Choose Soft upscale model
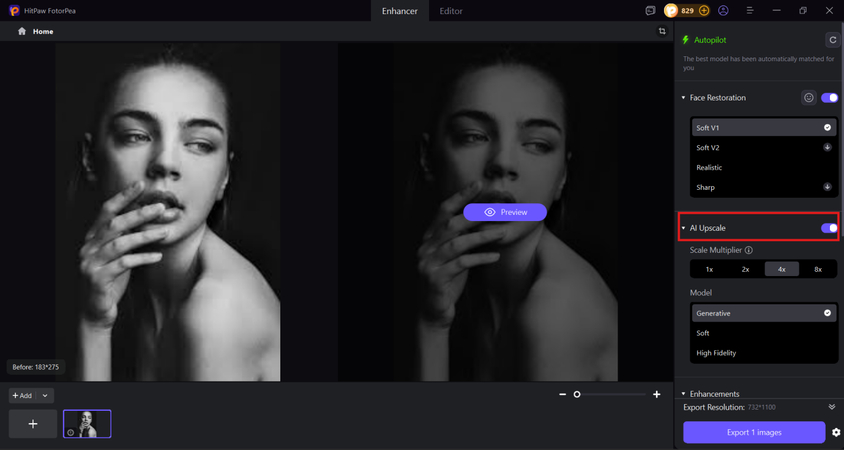The height and width of the screenshot is (450, 844). click(764, 333)
